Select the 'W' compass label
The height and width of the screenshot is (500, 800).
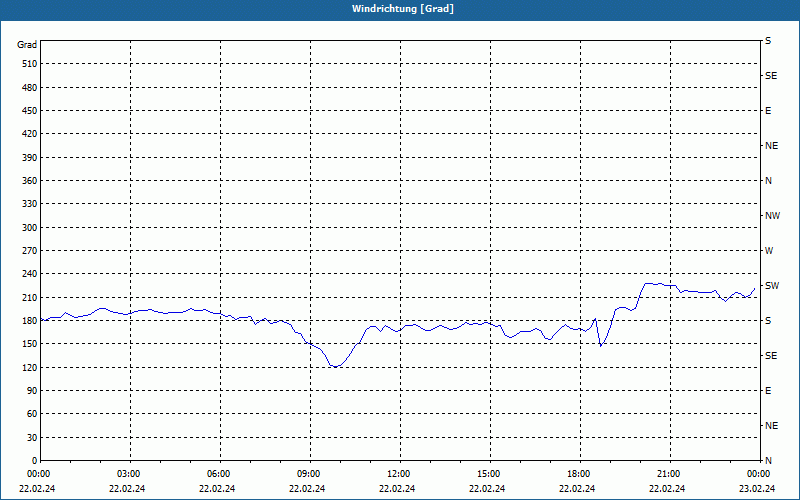click(x=769, y=251)
